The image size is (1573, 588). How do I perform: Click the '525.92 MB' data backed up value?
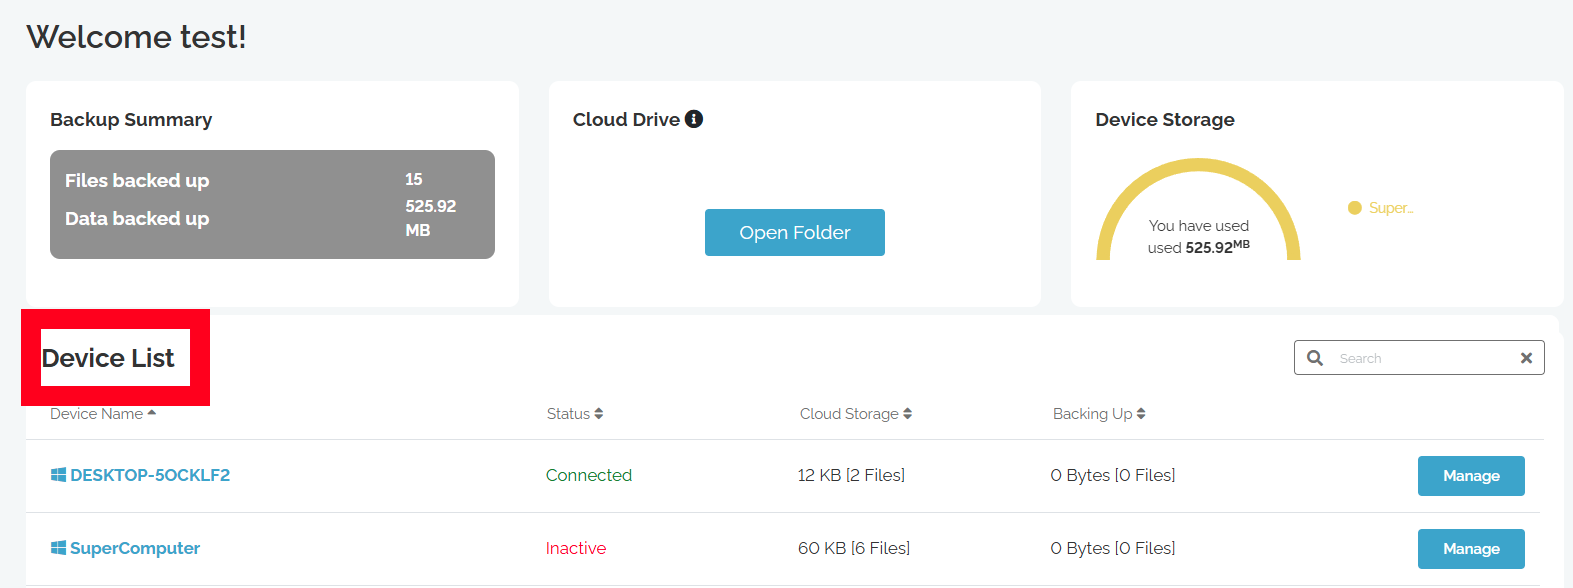click(431, 218)
